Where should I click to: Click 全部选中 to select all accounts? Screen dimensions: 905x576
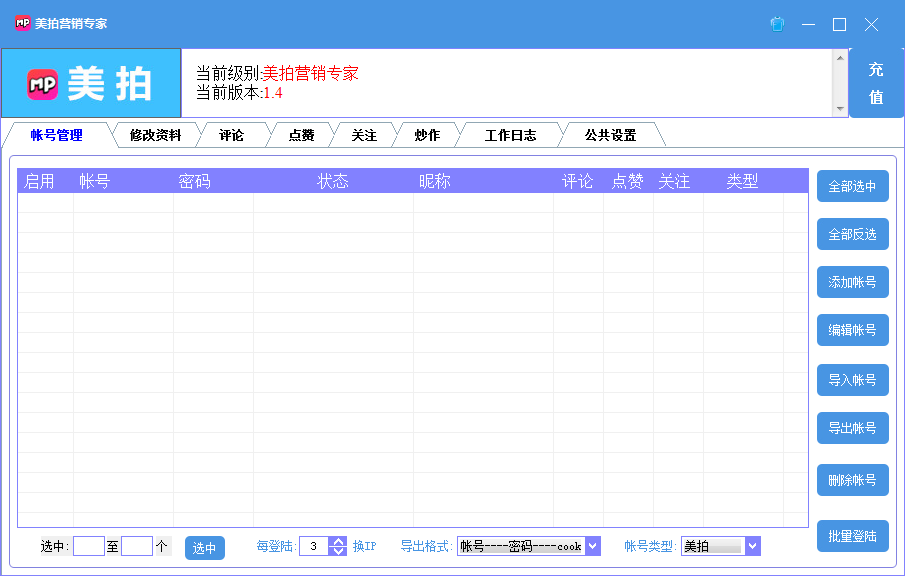click(852, 186)
